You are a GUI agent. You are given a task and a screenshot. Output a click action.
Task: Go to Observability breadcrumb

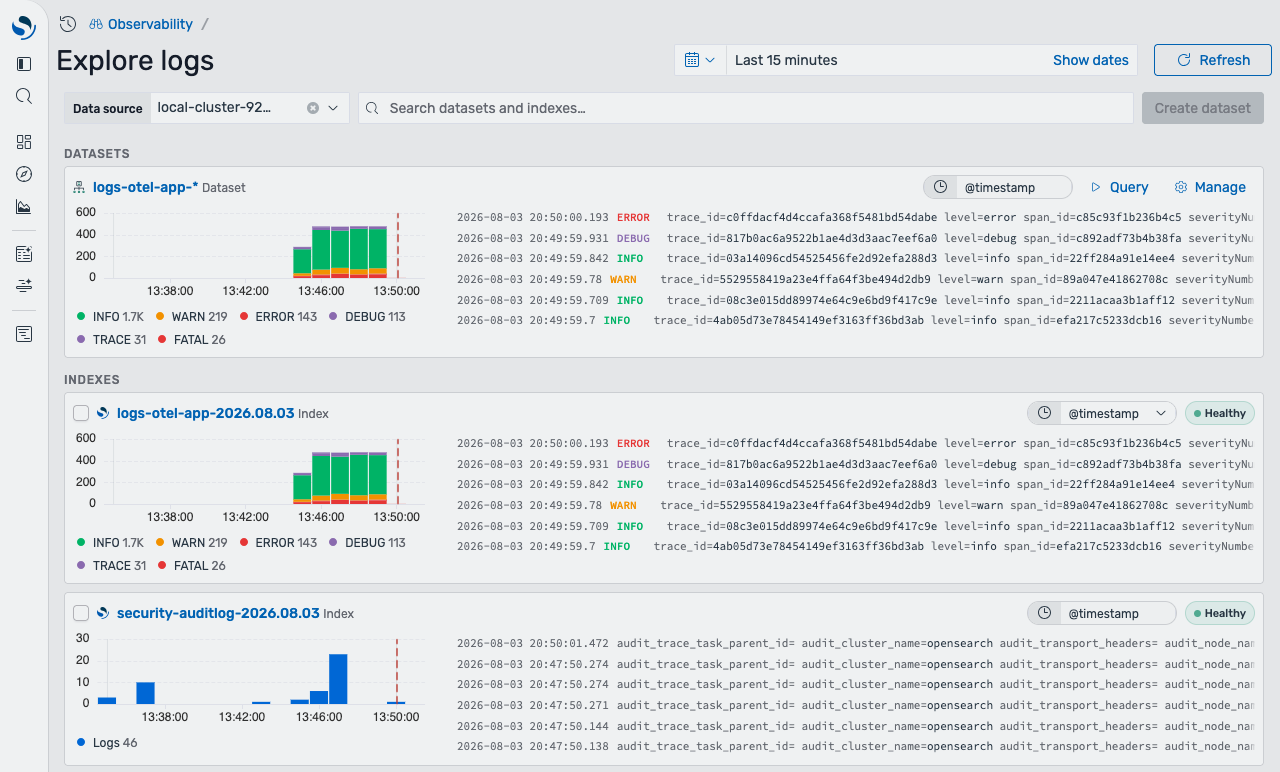click(141, 23)
